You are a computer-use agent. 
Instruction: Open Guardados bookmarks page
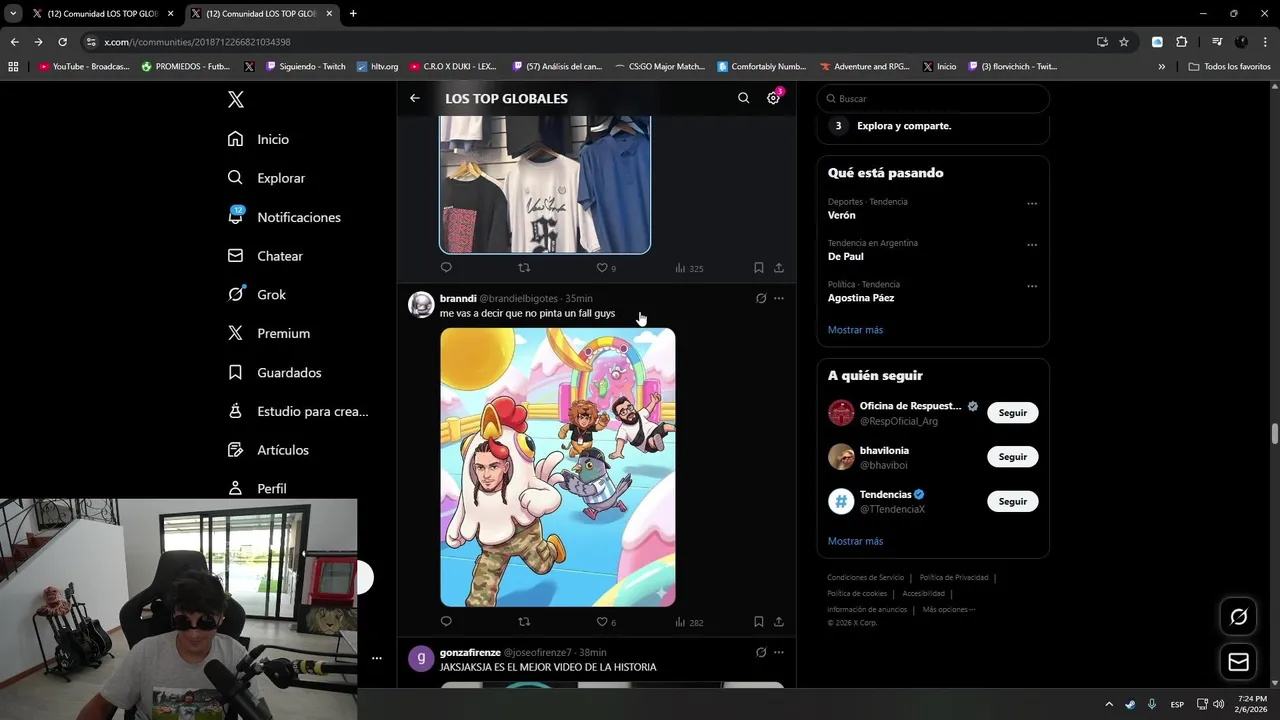pos(275,373)
